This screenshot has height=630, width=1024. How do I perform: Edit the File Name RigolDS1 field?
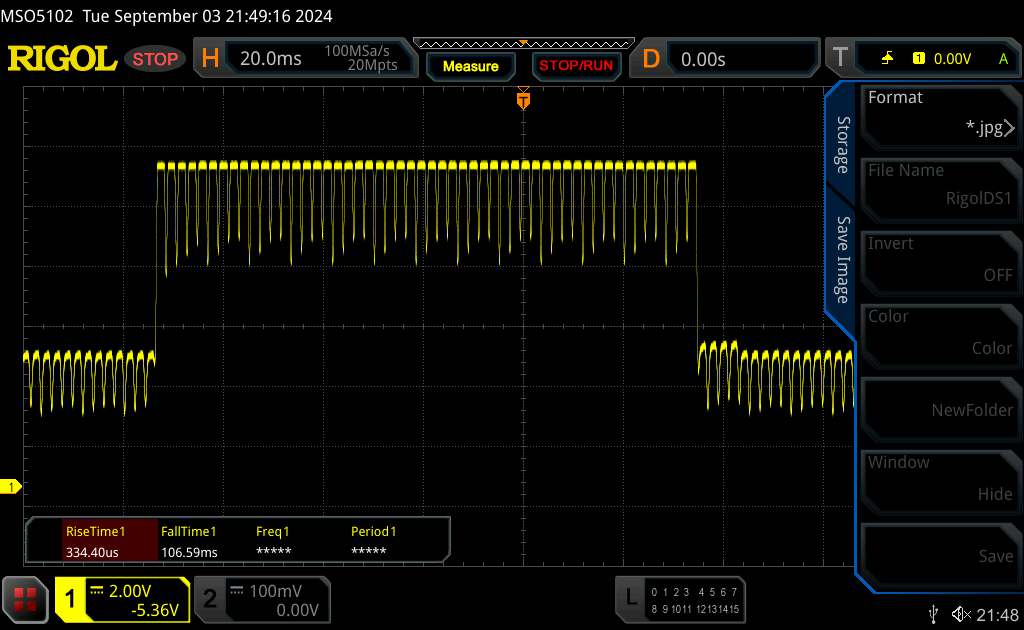click(x=939, y=186)
